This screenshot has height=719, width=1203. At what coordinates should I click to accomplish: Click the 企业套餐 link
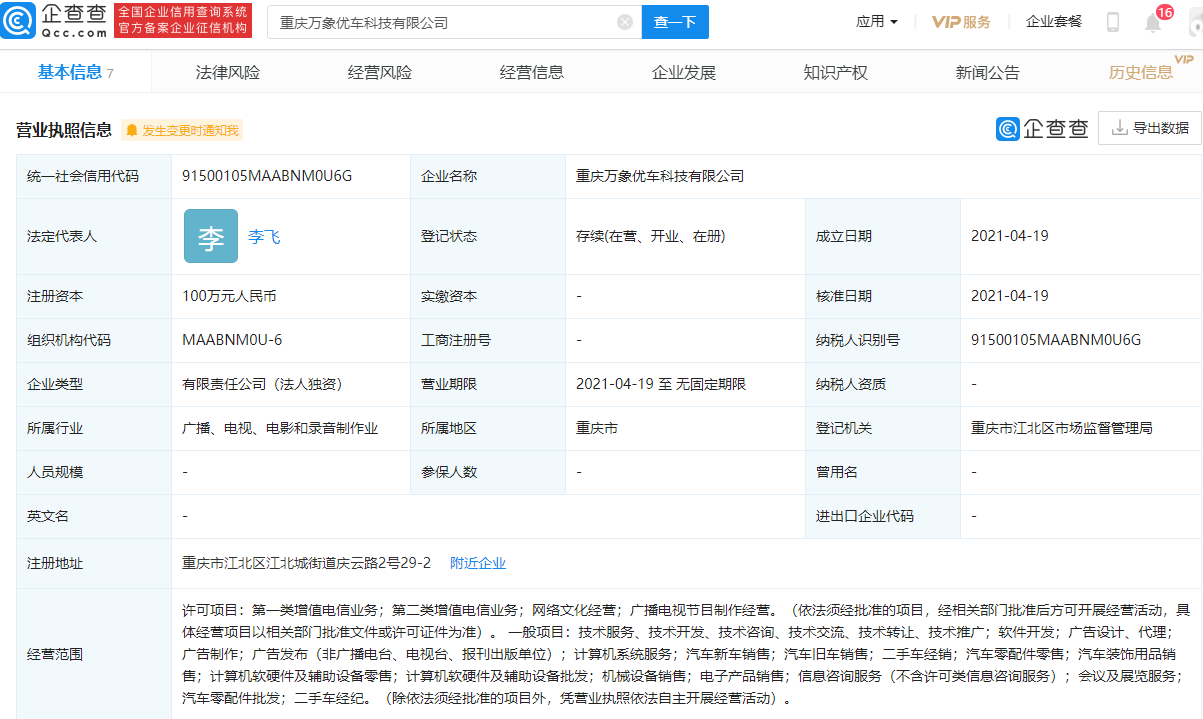click(x=1054, y=22)
